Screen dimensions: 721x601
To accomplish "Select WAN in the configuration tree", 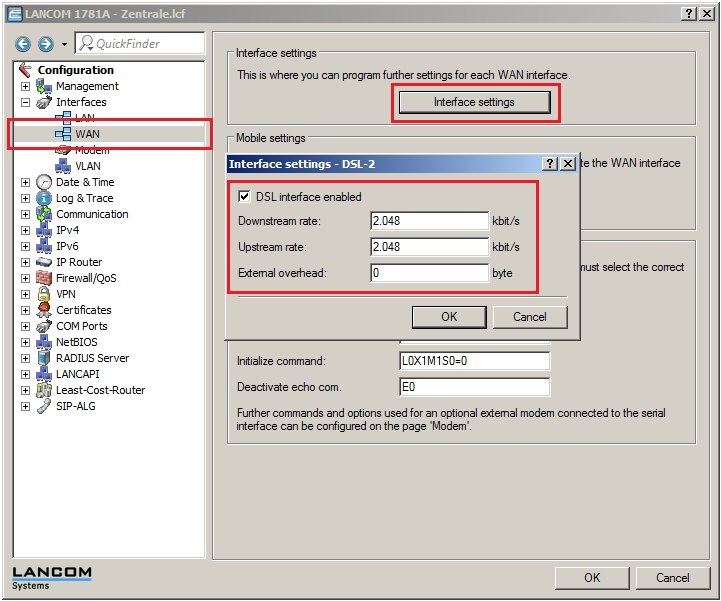I will 87,134.
